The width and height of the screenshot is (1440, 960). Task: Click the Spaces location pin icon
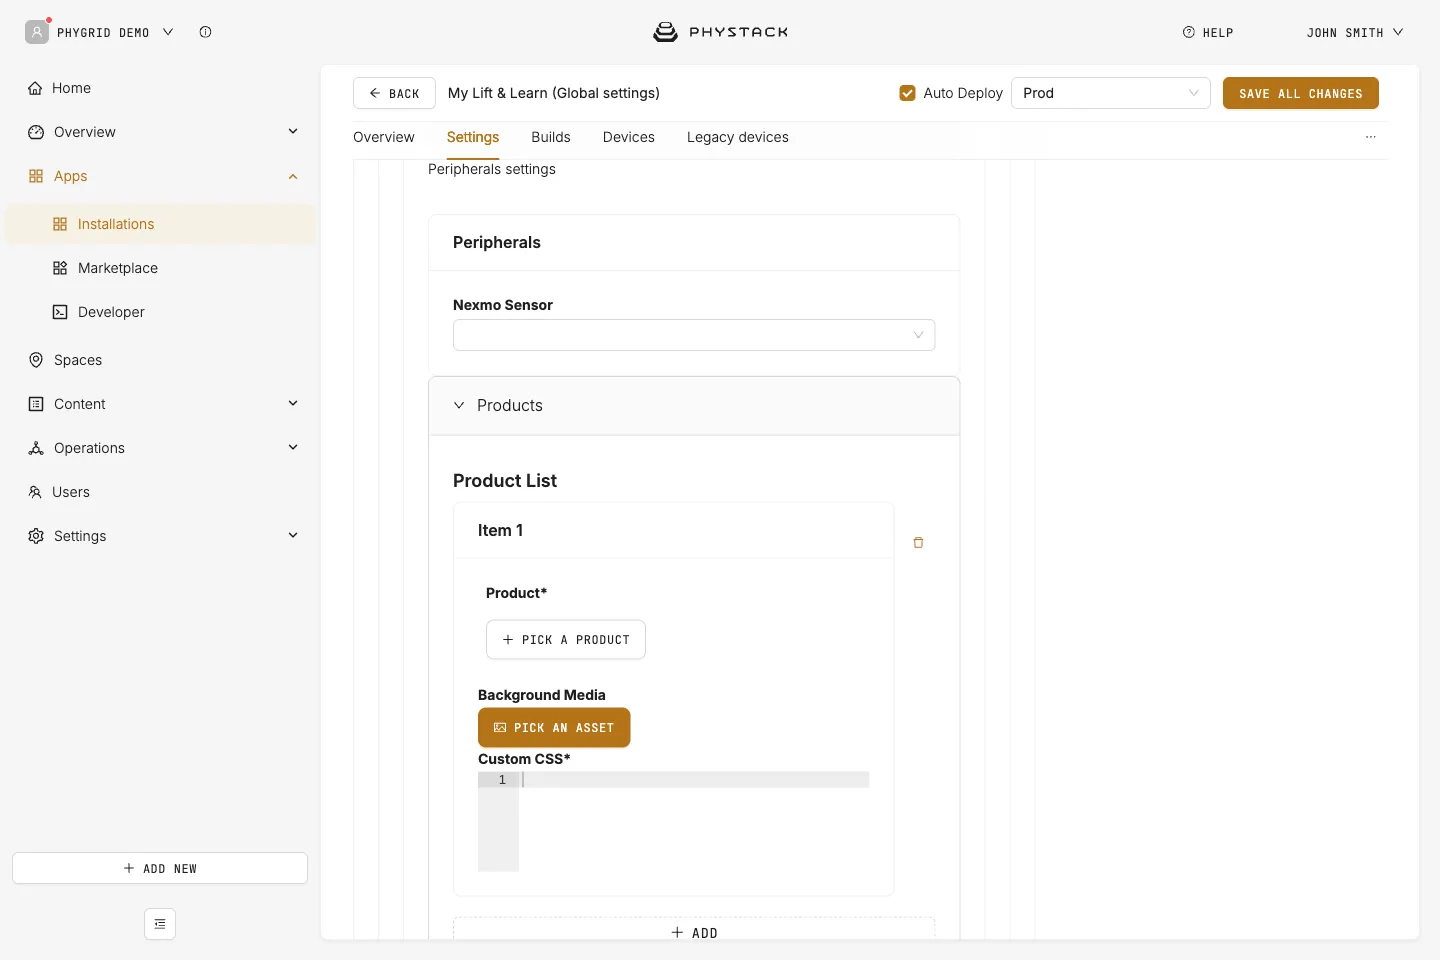(x=36, y=360)
